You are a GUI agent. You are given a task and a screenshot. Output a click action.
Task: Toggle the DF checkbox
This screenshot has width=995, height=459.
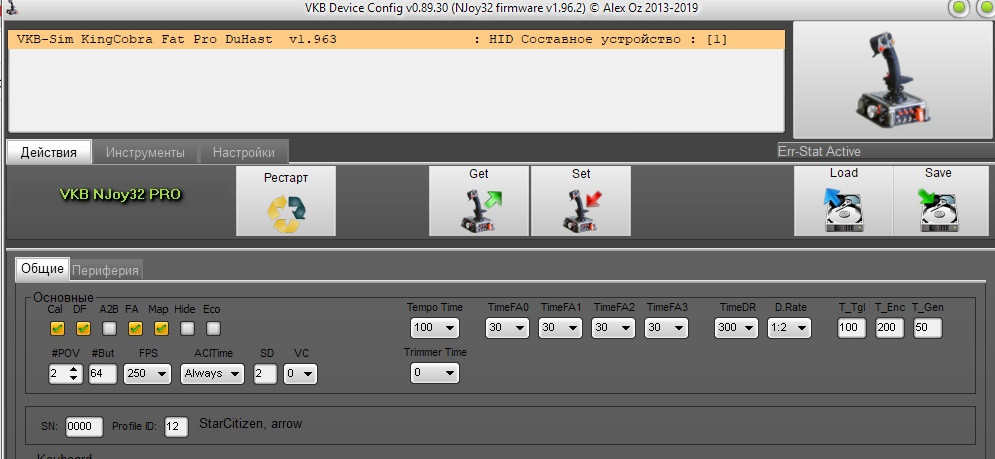(83, 328)
